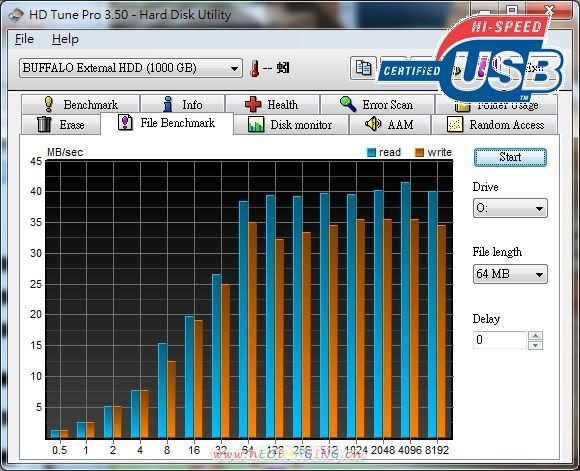Switch to the Benchmark tab
Viewport: 580px width, 471px height.
point(81,105)
